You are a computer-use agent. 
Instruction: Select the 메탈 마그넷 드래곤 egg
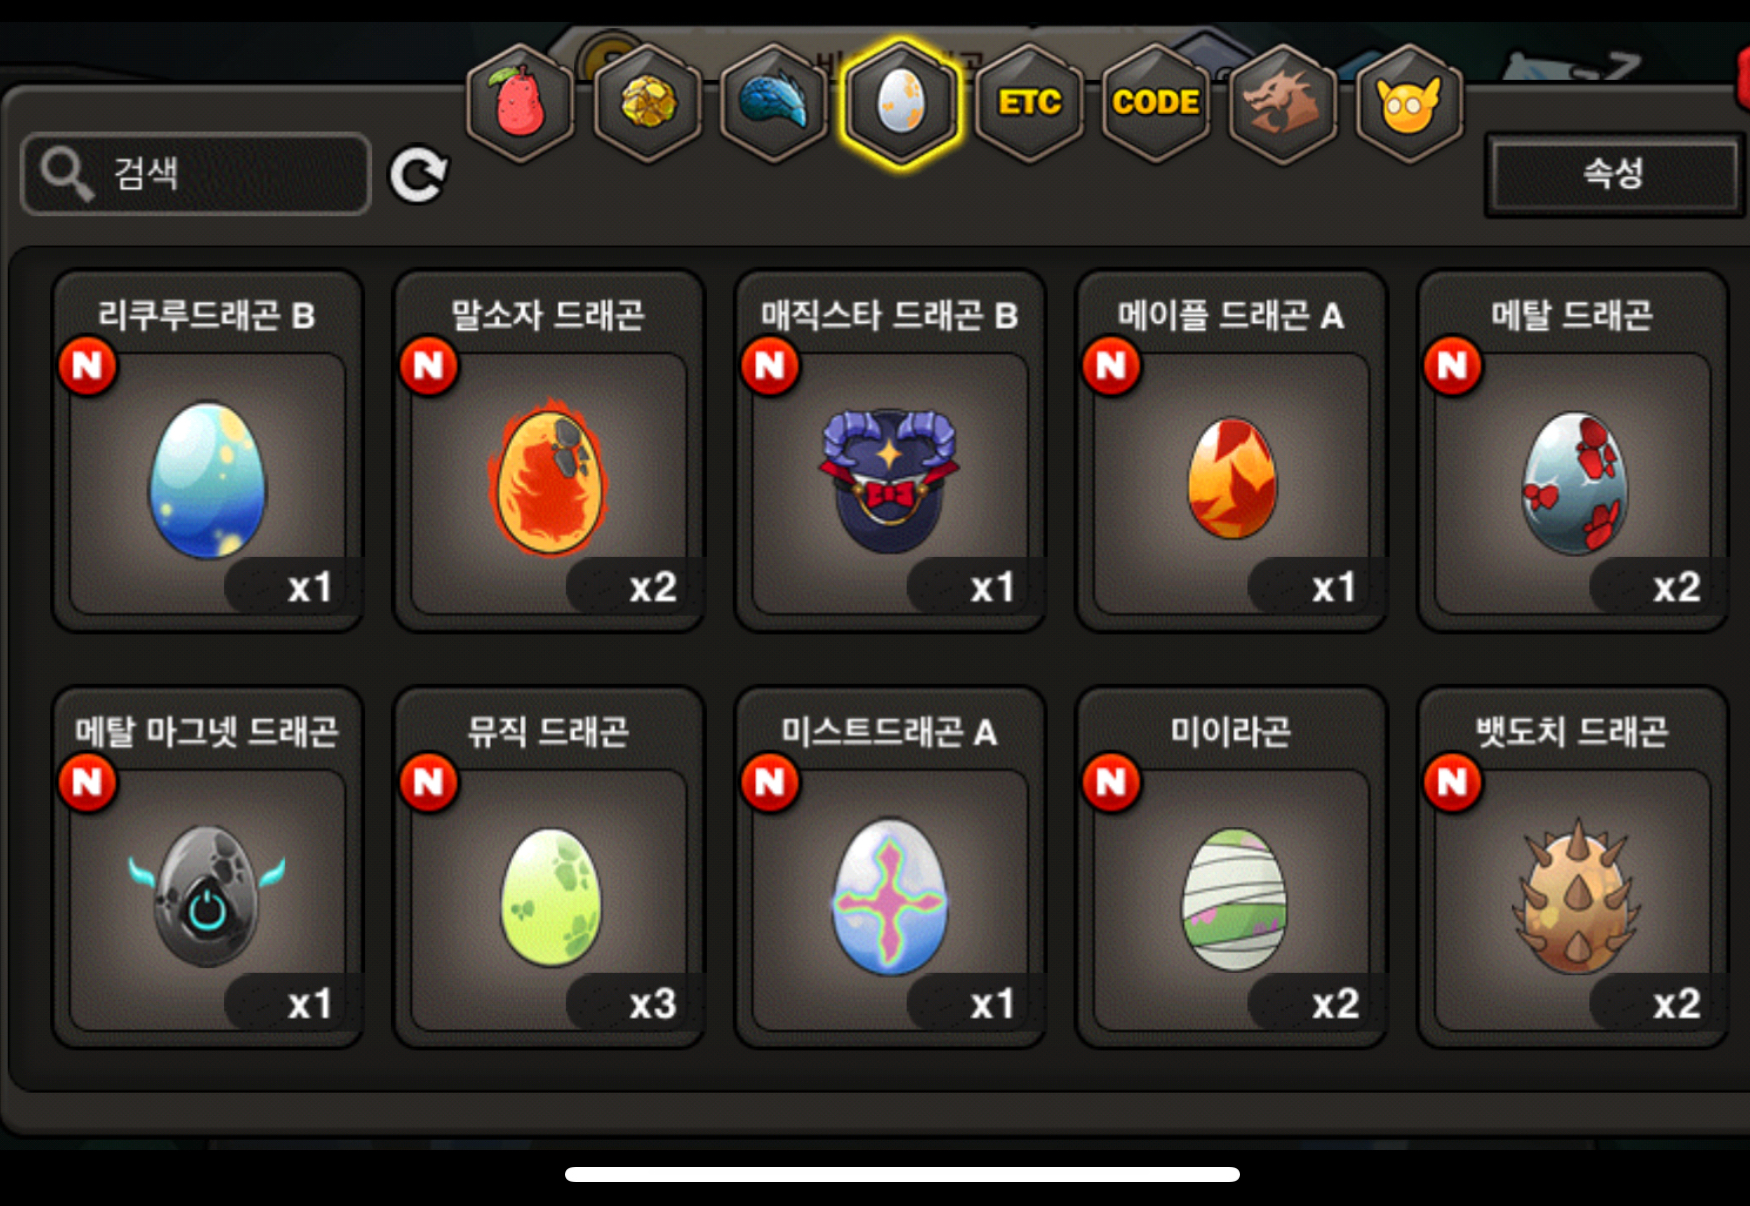(x=207, y=867)
